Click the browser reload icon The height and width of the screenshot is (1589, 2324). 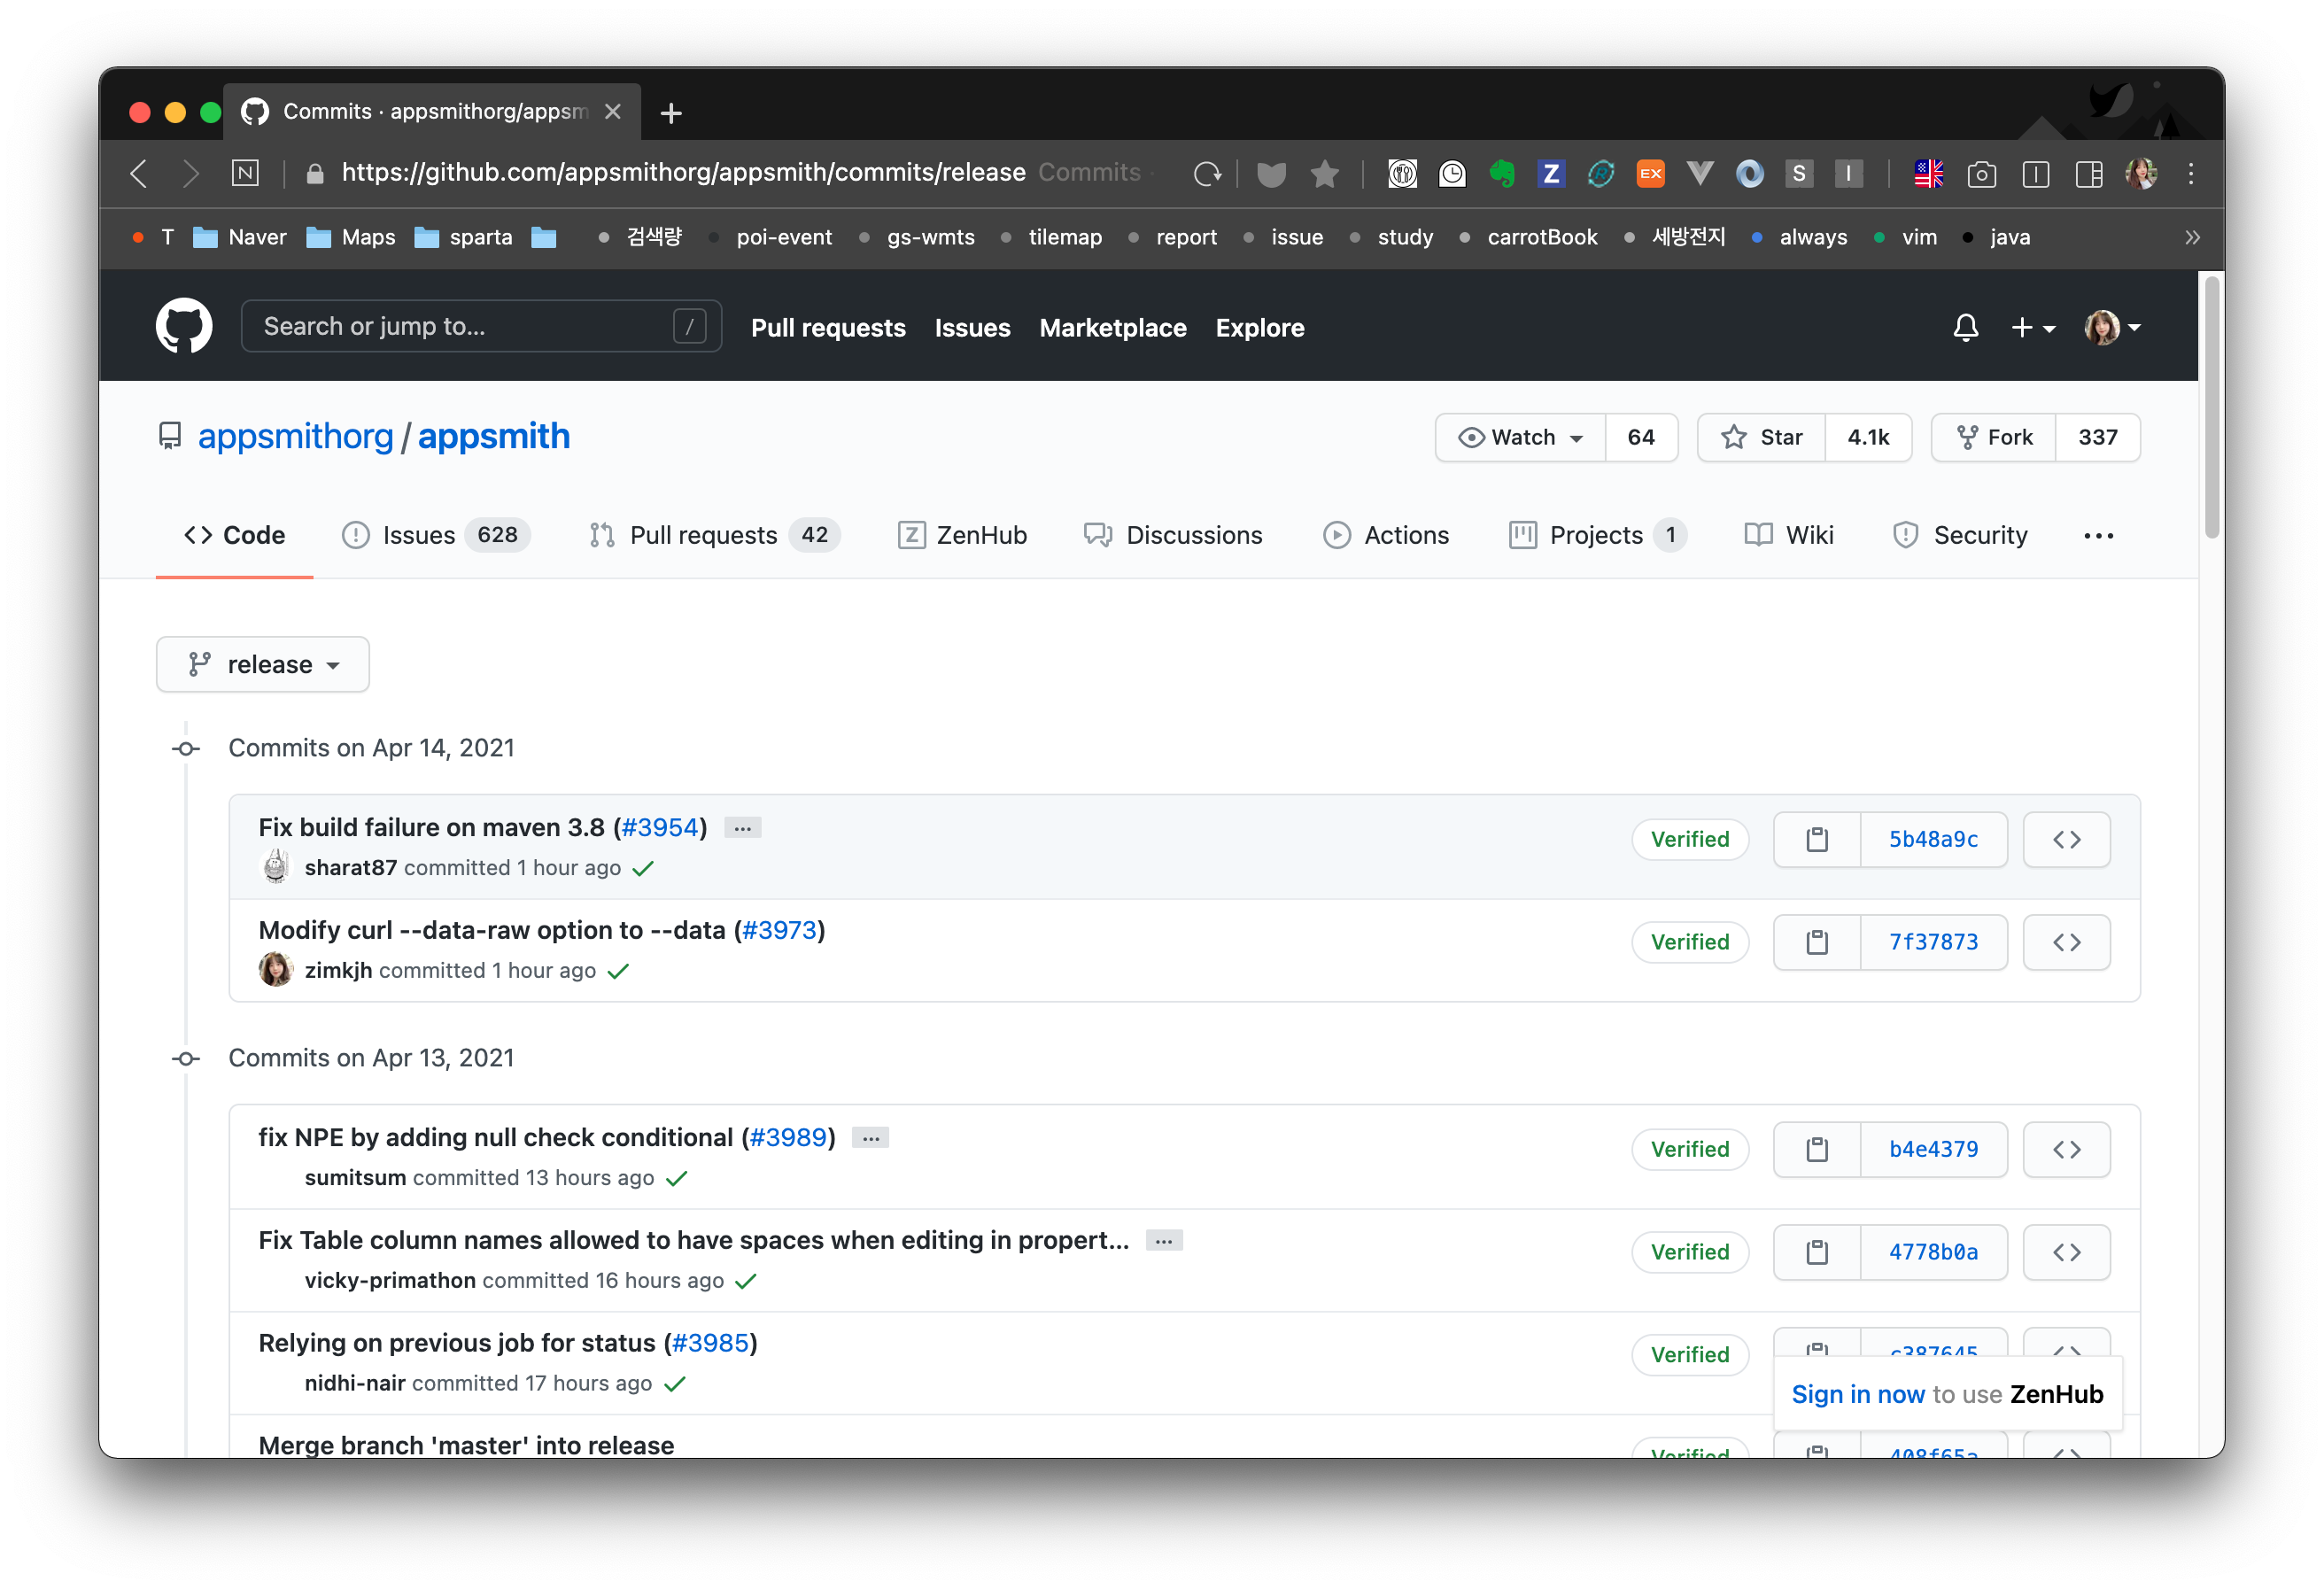point(1207,174)
